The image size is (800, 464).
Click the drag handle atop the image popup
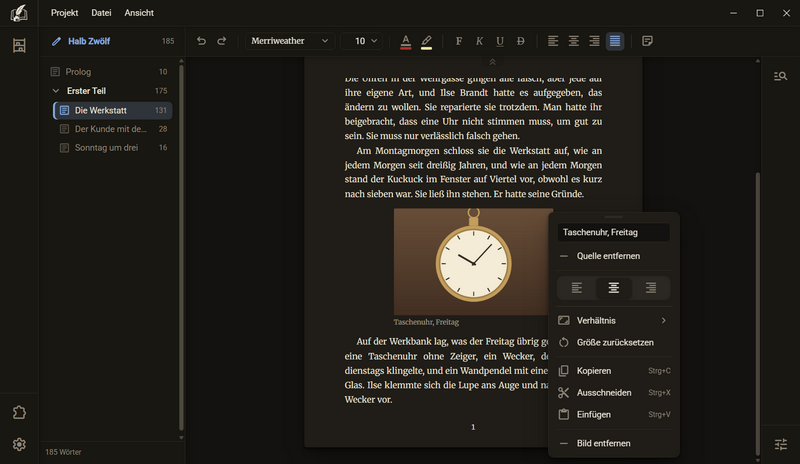pyautogui.click(x=614, y=217)
